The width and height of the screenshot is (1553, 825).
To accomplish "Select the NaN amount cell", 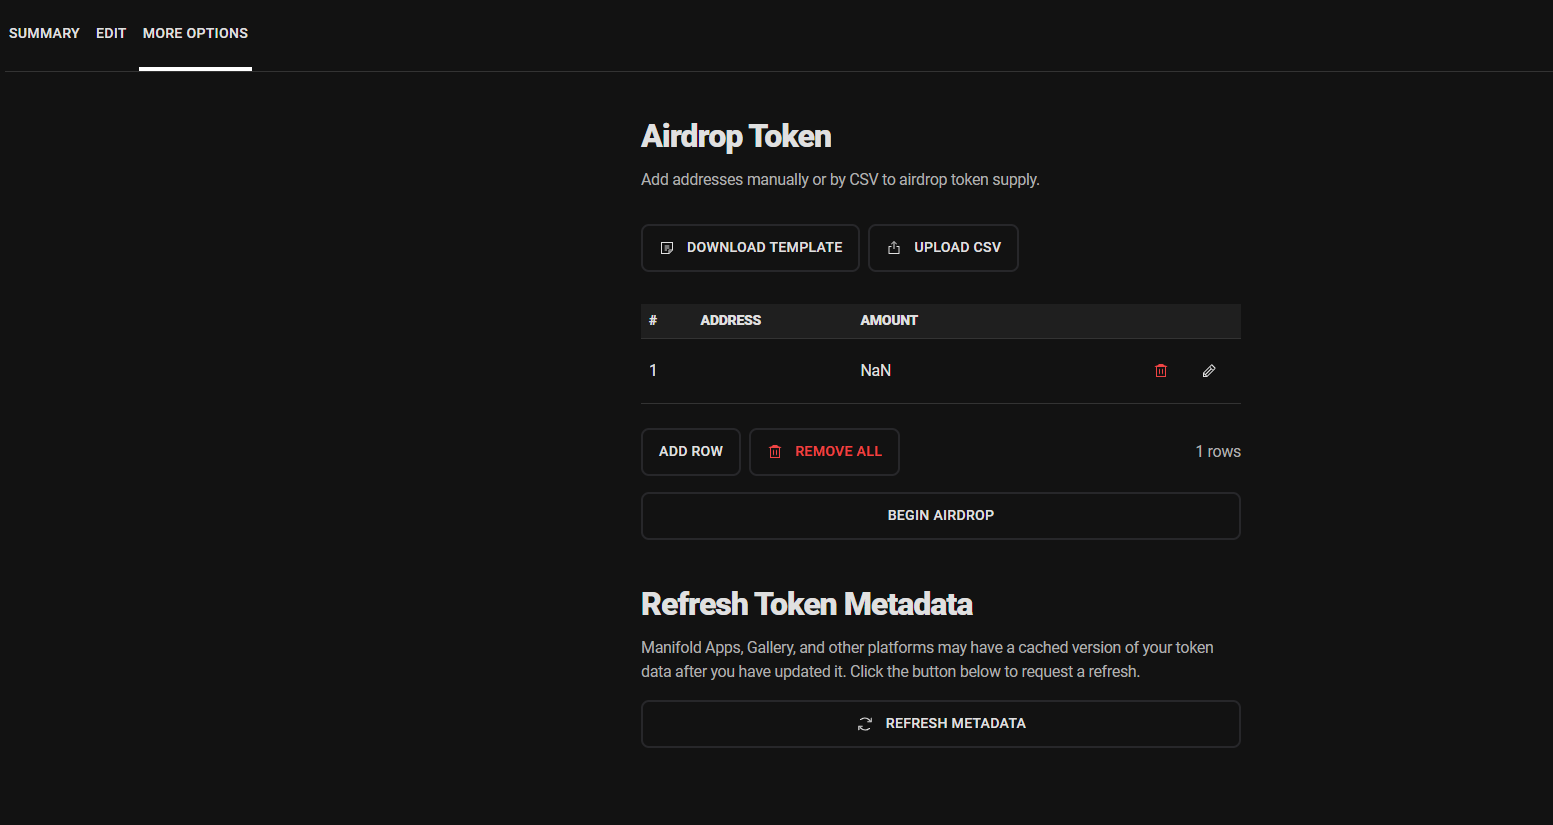I will click(875, 371).
